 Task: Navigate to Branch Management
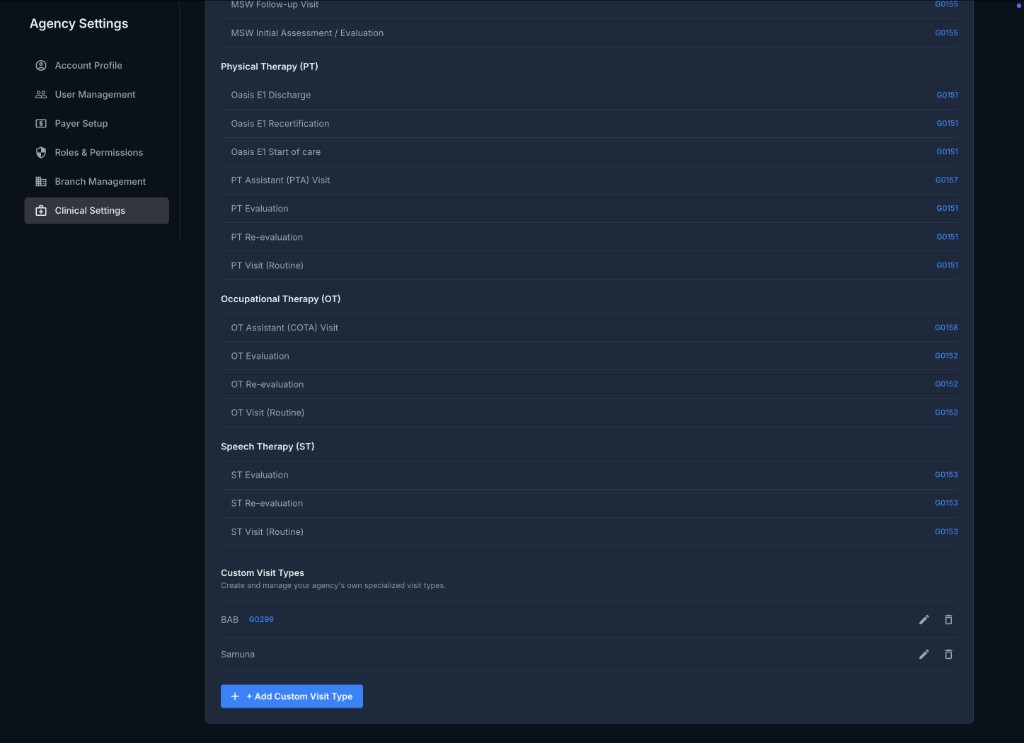pyautogui.click(x=97, y=182)
